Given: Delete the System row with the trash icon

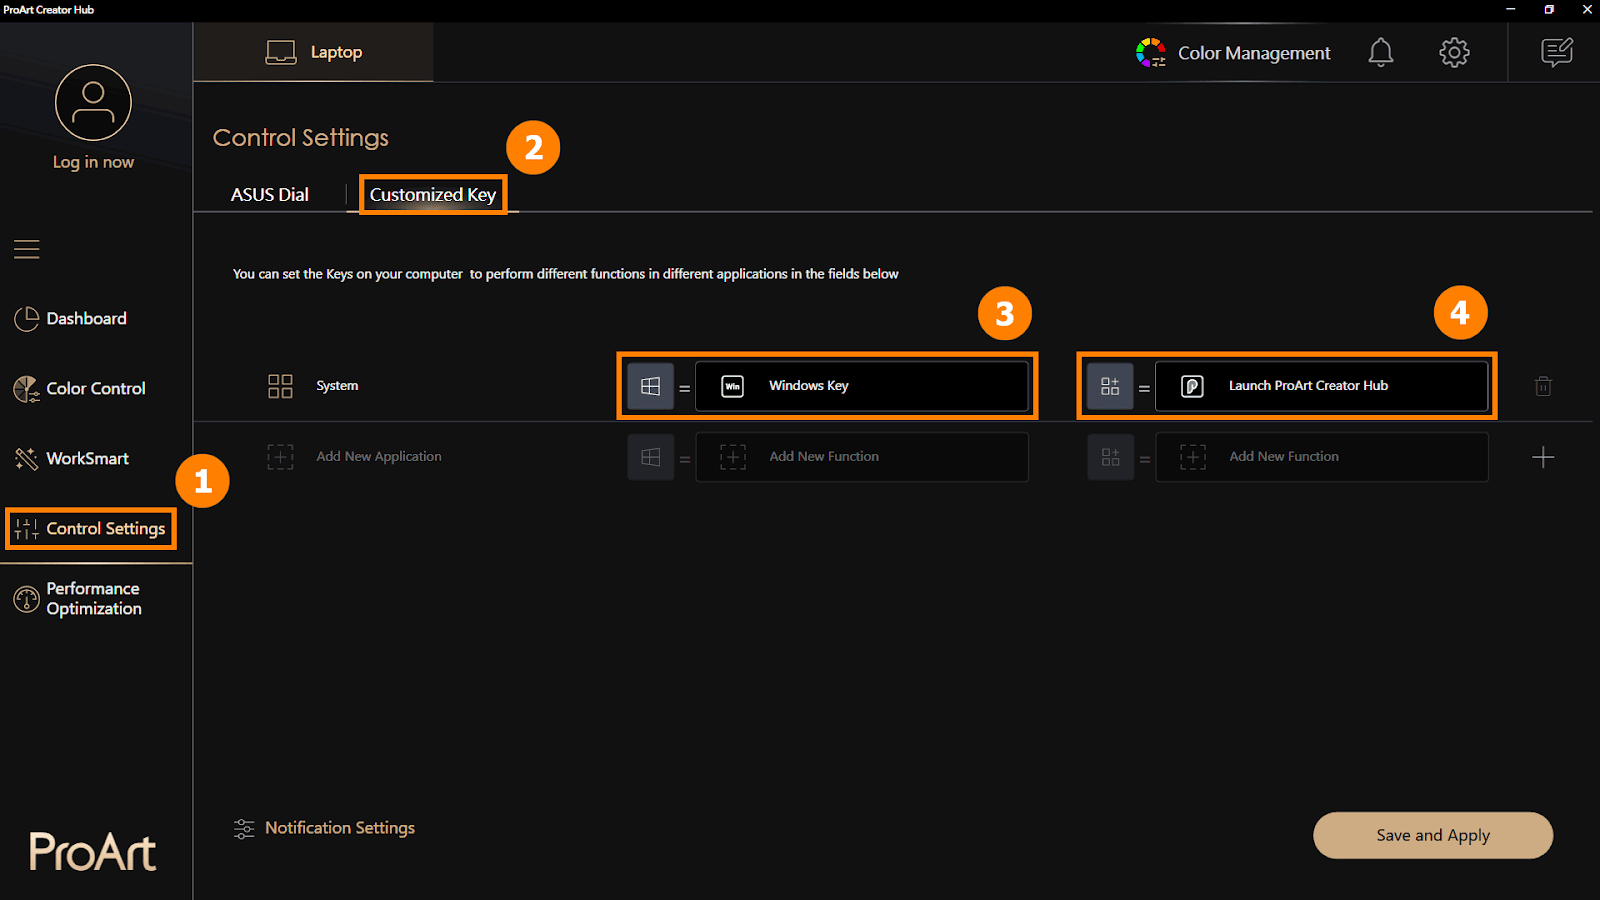Looking at the screenshot, I should pos(1543,386).
